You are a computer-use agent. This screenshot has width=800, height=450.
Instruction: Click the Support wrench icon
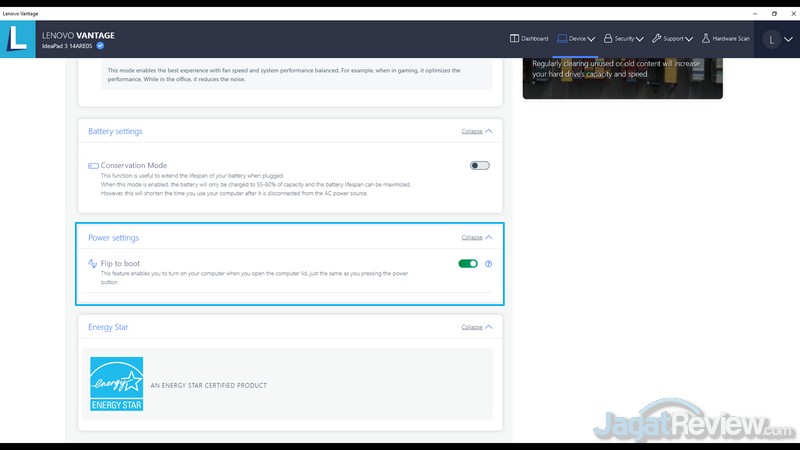657,39
